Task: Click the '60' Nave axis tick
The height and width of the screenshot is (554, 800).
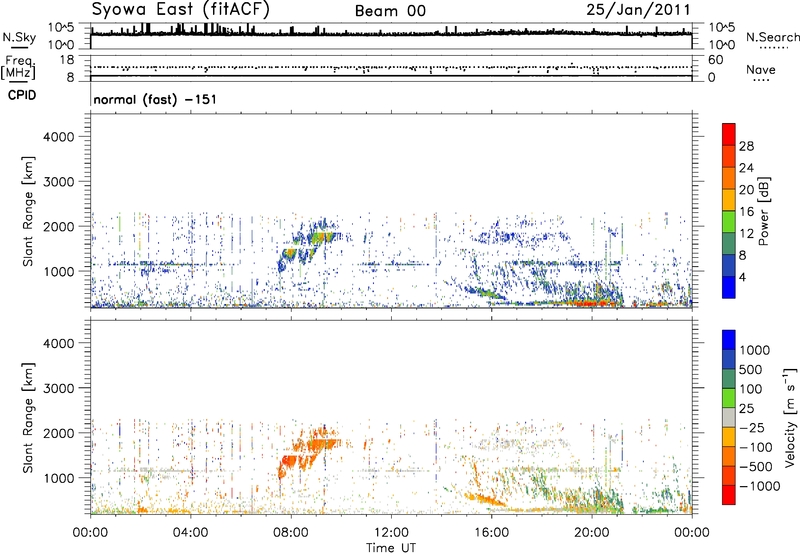Action: (x=716, y=60)
